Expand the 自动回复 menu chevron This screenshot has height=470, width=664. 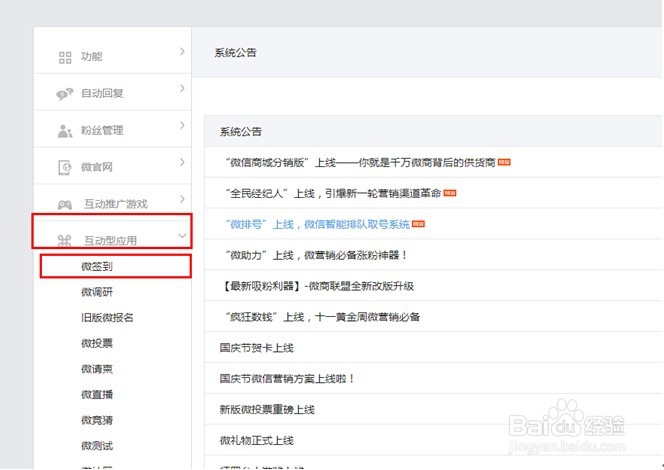click(182, 88)
